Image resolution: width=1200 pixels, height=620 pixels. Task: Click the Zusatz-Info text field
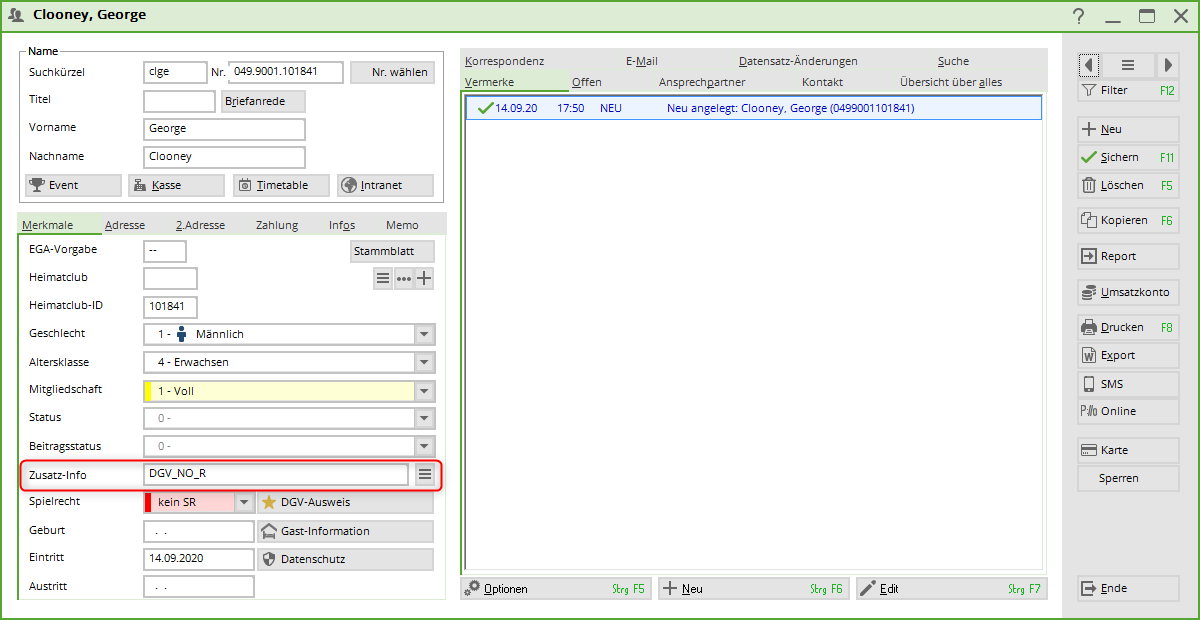276,474
